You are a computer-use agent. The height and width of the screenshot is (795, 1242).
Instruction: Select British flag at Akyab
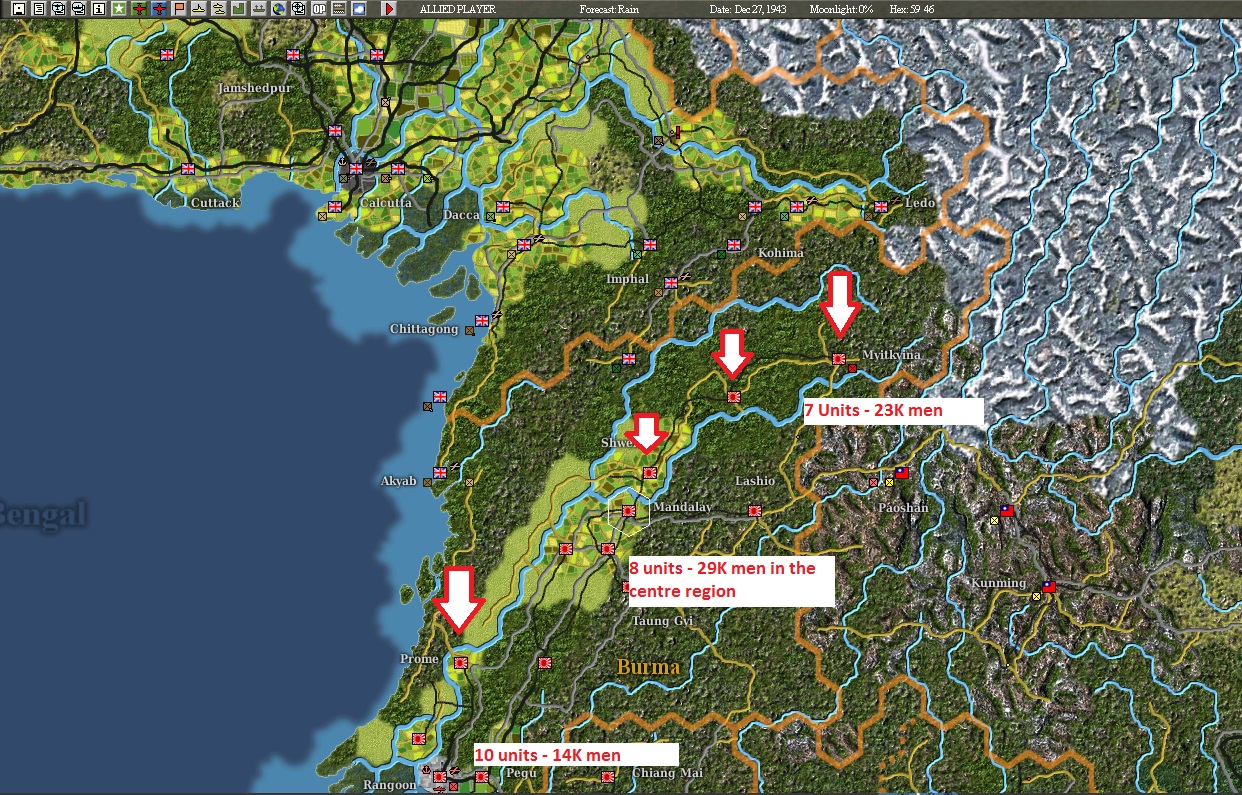coord(439,472)
